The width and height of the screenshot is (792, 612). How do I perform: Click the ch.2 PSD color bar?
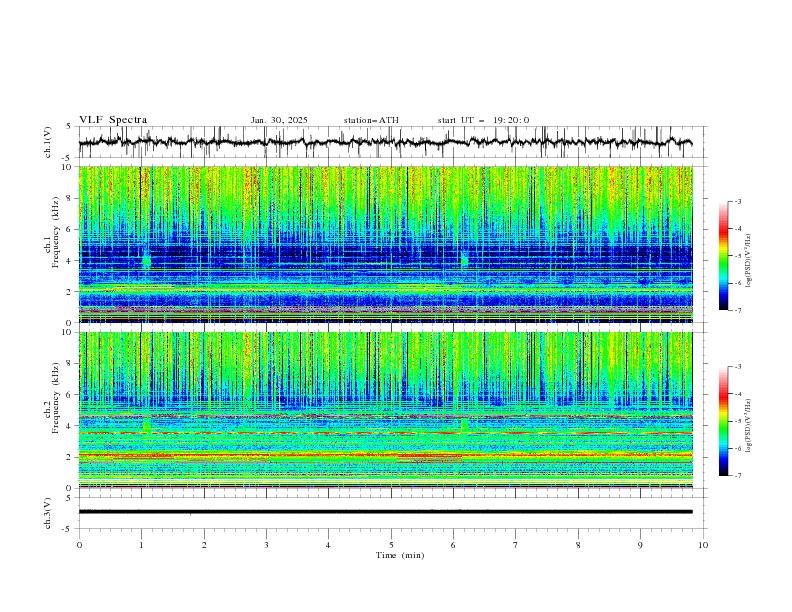(x=723, y=421)
